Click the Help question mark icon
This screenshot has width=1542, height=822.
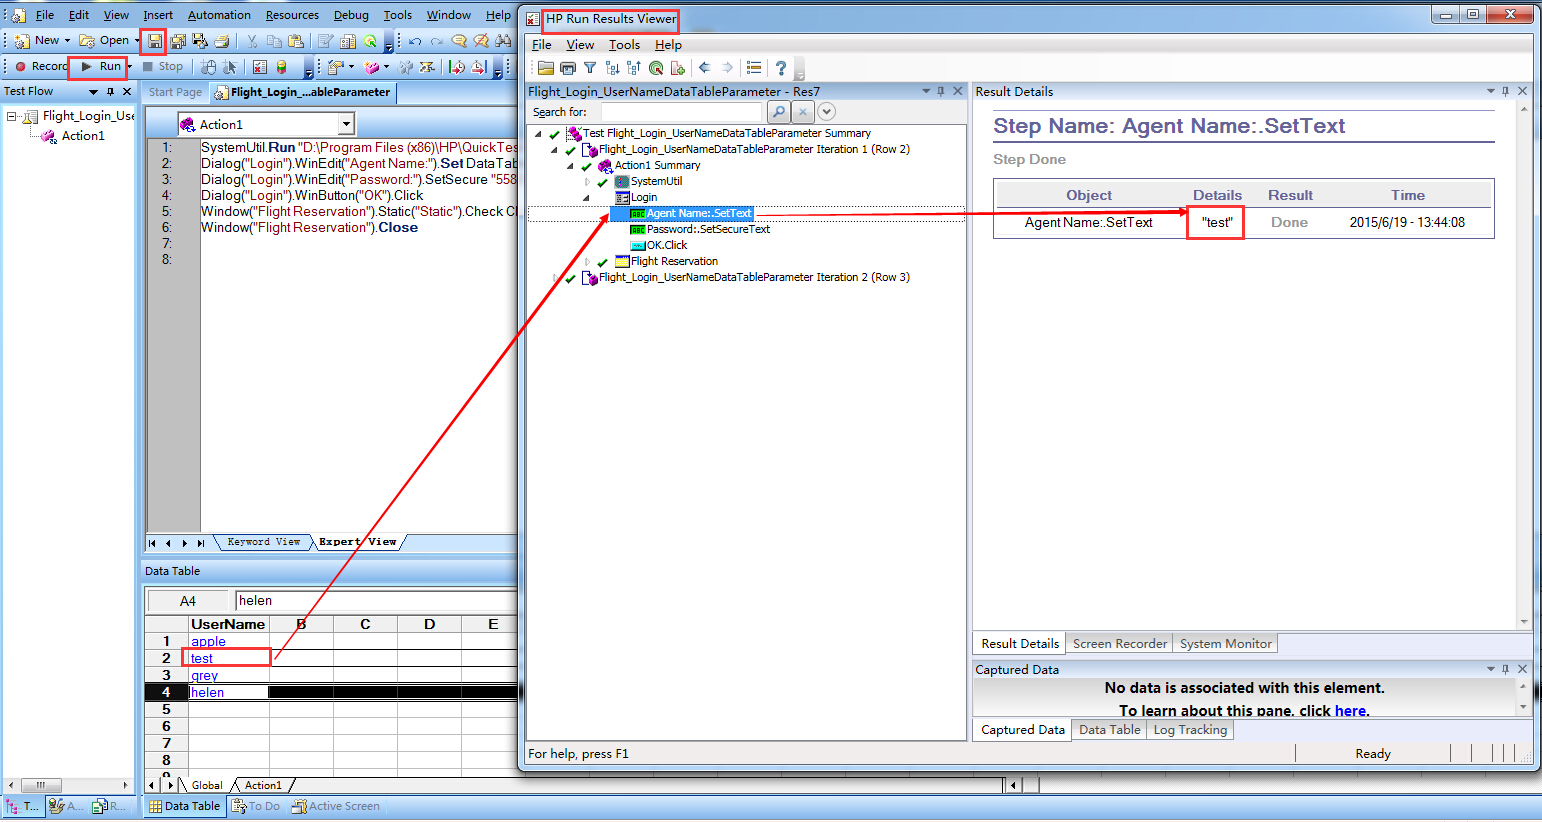pyautogui.click(x=781, y=68)
